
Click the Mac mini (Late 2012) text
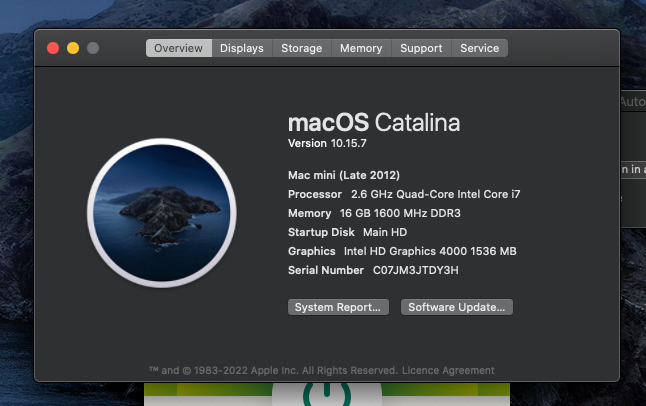pyautogui.click(x=344, y=175)
